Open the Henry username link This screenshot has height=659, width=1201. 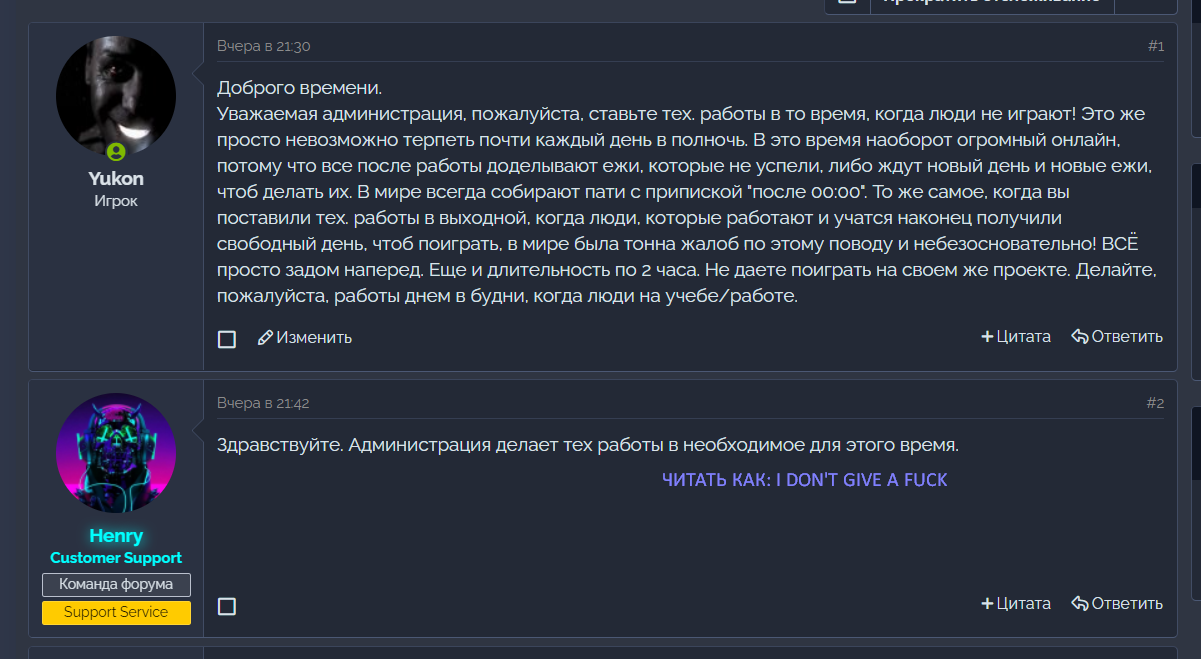coord(116,536)
